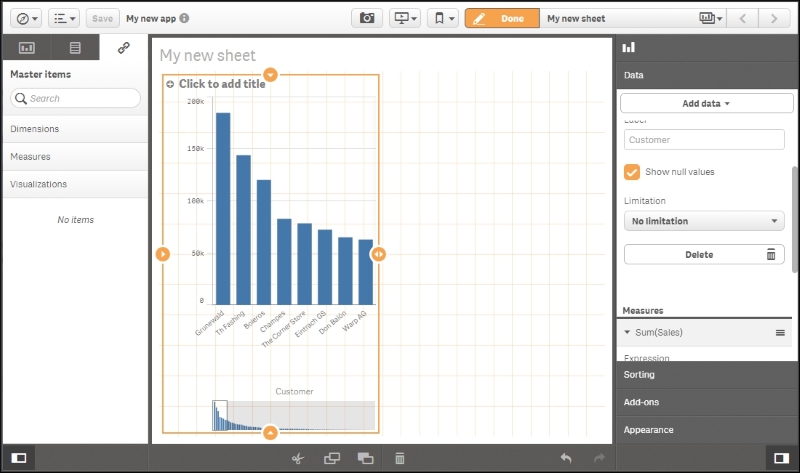Go to the next sheet arrow
This screenshot has height=473, width=800.
[x=772, y=18]
